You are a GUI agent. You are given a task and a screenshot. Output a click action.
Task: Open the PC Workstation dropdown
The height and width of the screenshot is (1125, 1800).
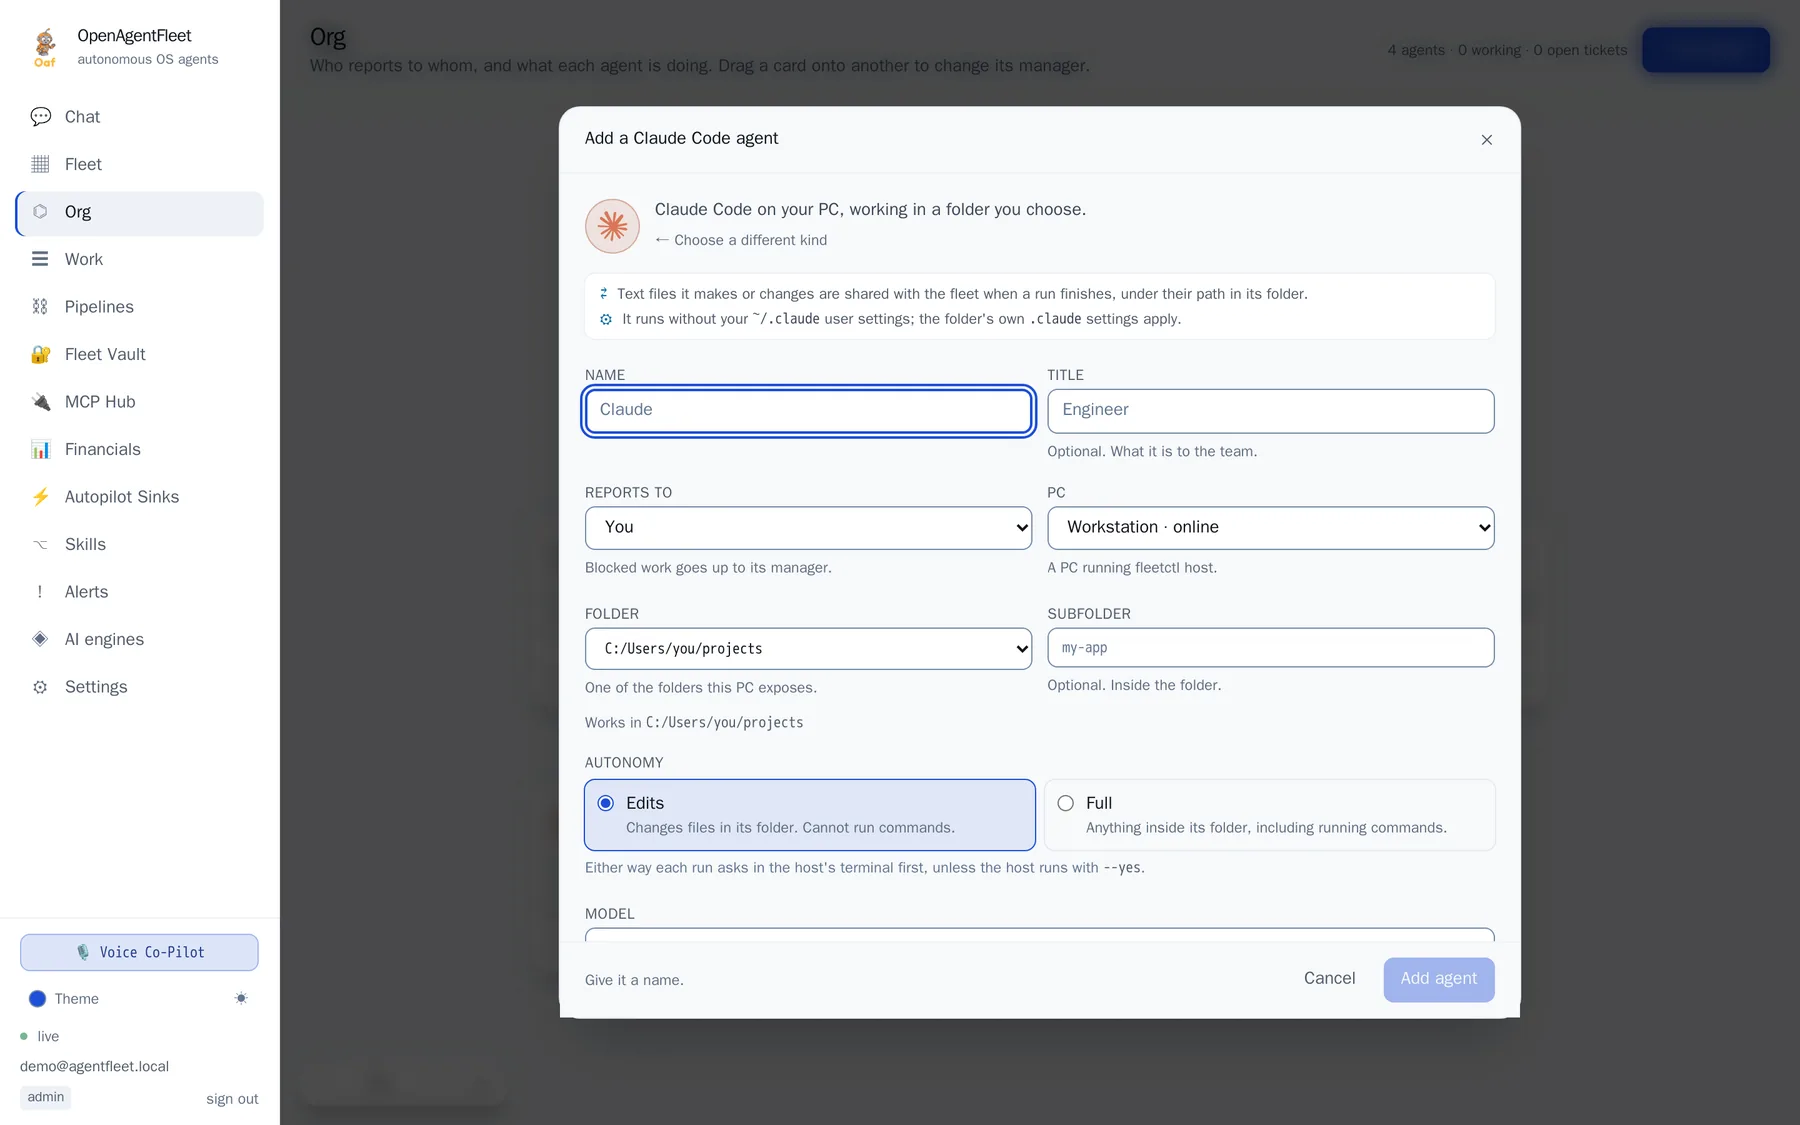1271,528
